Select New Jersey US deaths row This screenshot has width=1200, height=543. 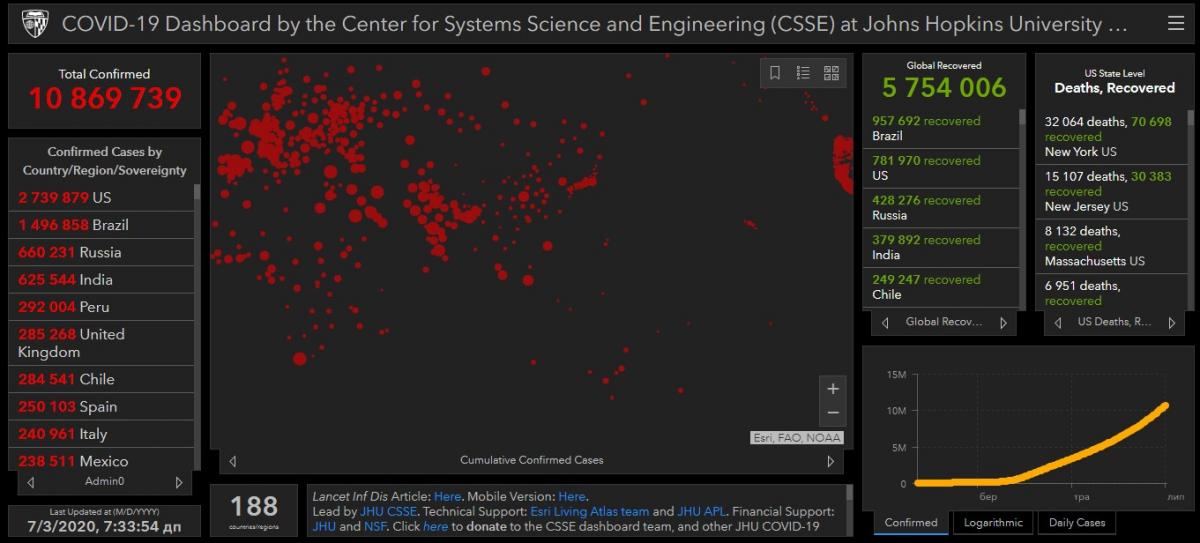click(1111, 191)
